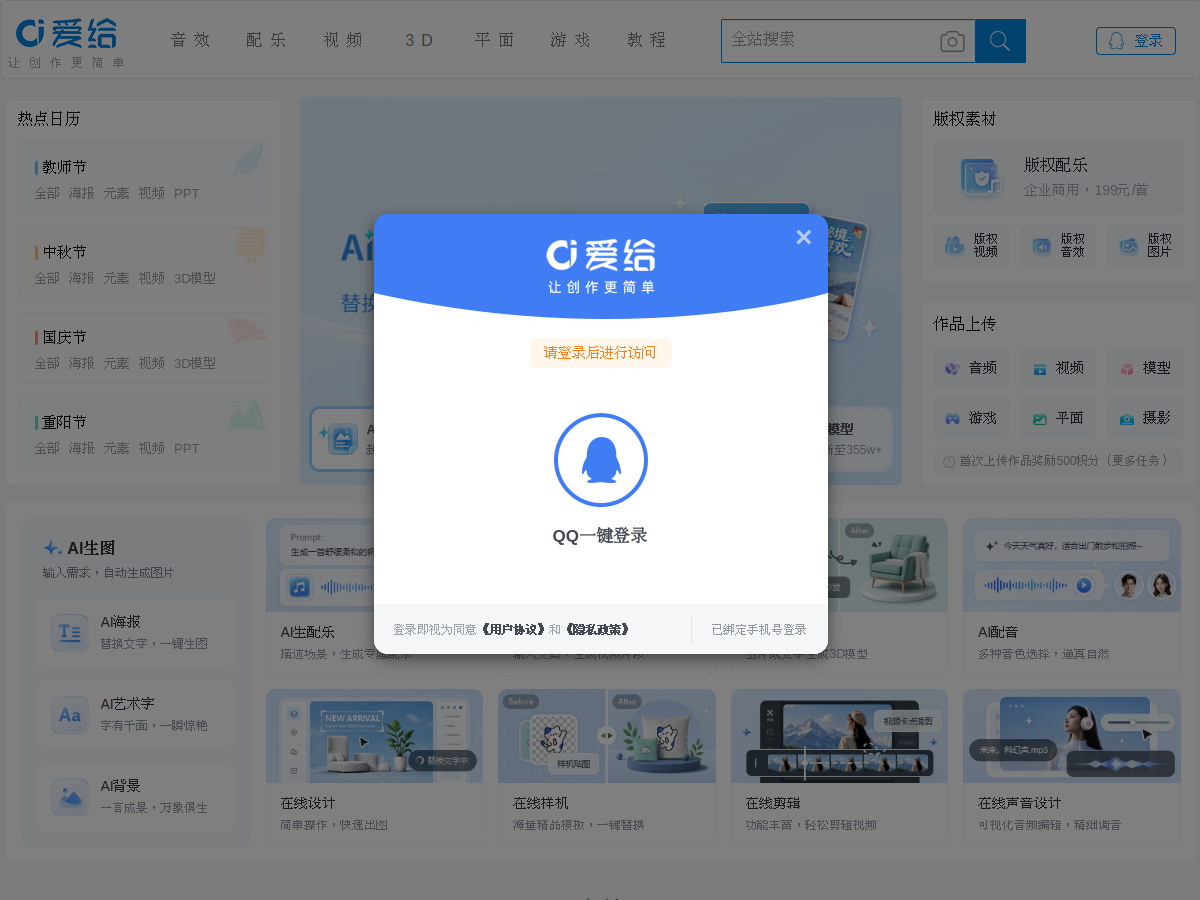Open the 隐私政策 link
1200x900 pixels.
click(x=597, y=629)
